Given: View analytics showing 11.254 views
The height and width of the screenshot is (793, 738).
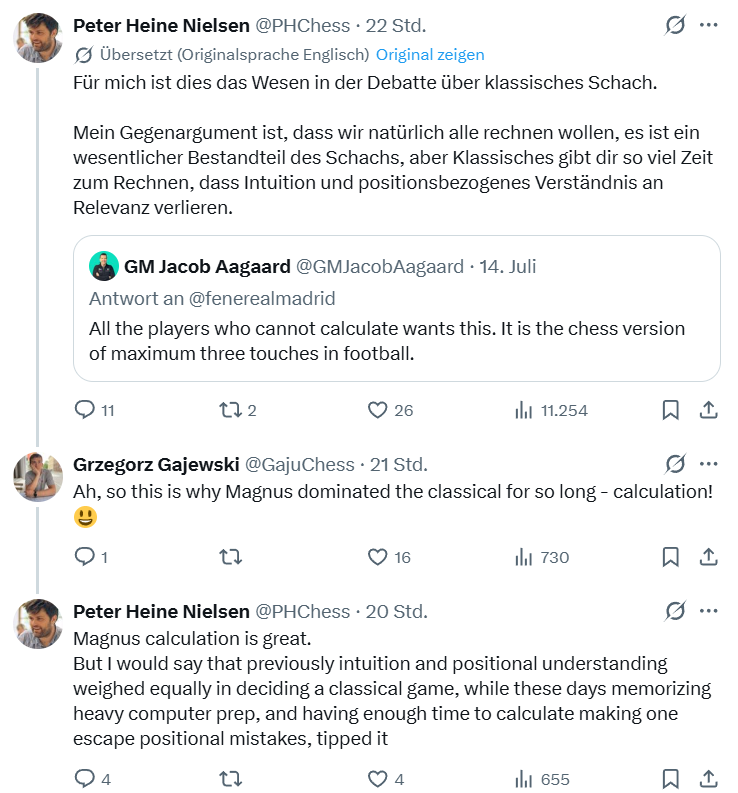Looking at the screenshot, I should (551, 410).
